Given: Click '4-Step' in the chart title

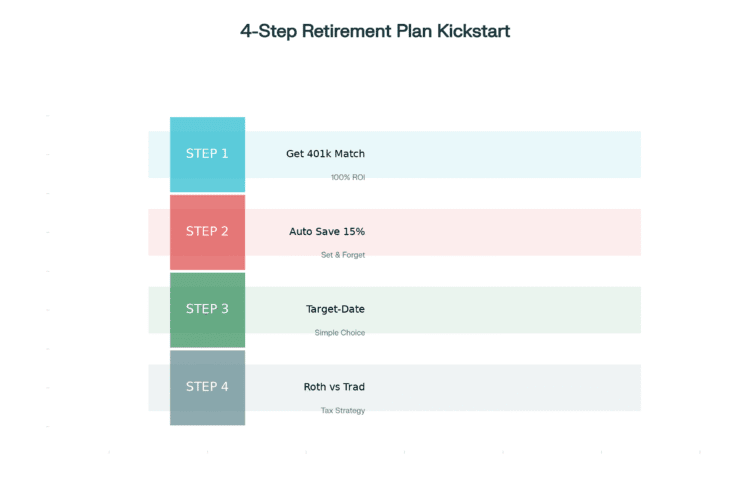Looking at the screenshot, I should [x=269, y=31].
